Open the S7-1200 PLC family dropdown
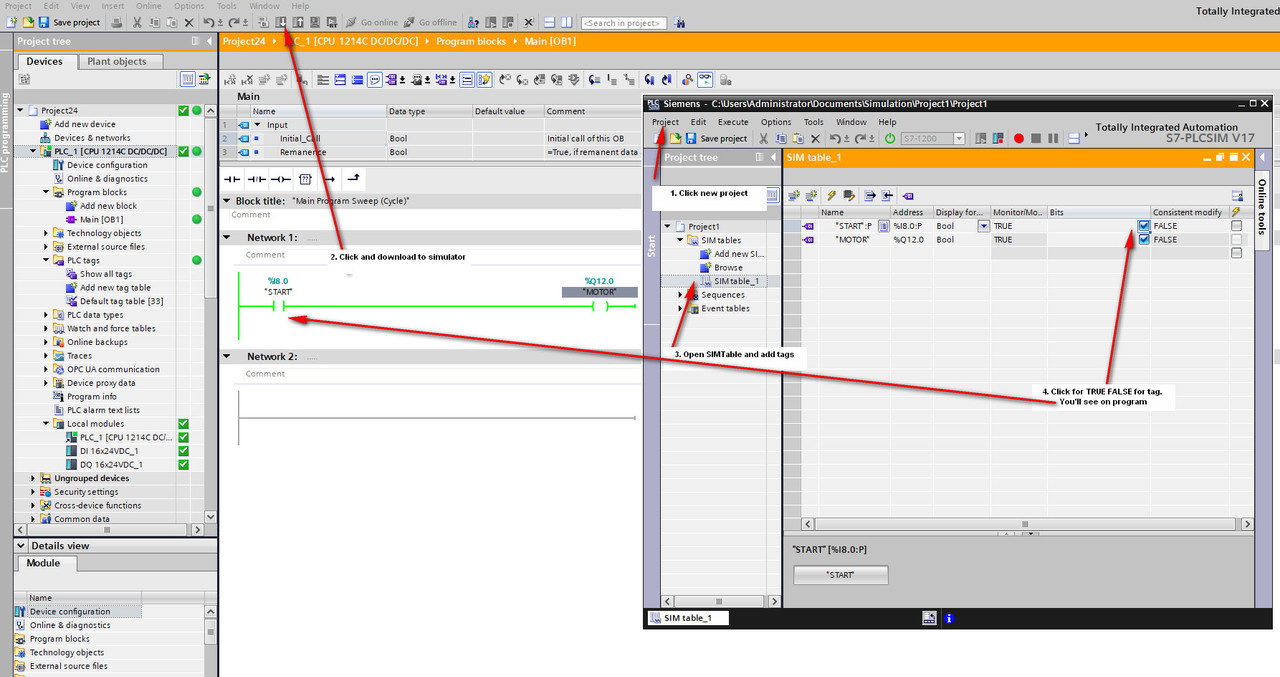The height and width of the screenshot is (677, 1280). pos(958,138)
